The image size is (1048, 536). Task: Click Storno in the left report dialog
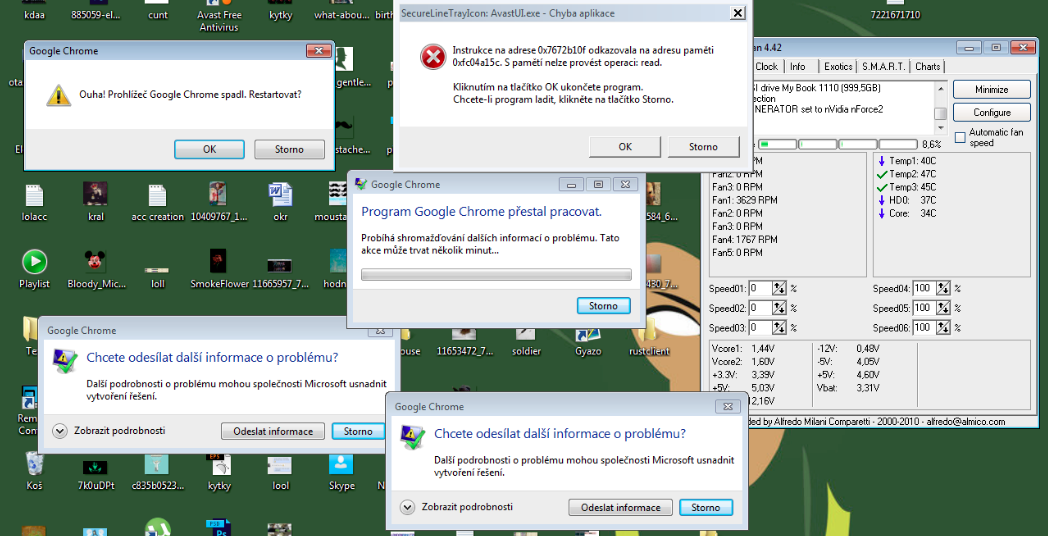pyautogui.click(x=358, y=431)
